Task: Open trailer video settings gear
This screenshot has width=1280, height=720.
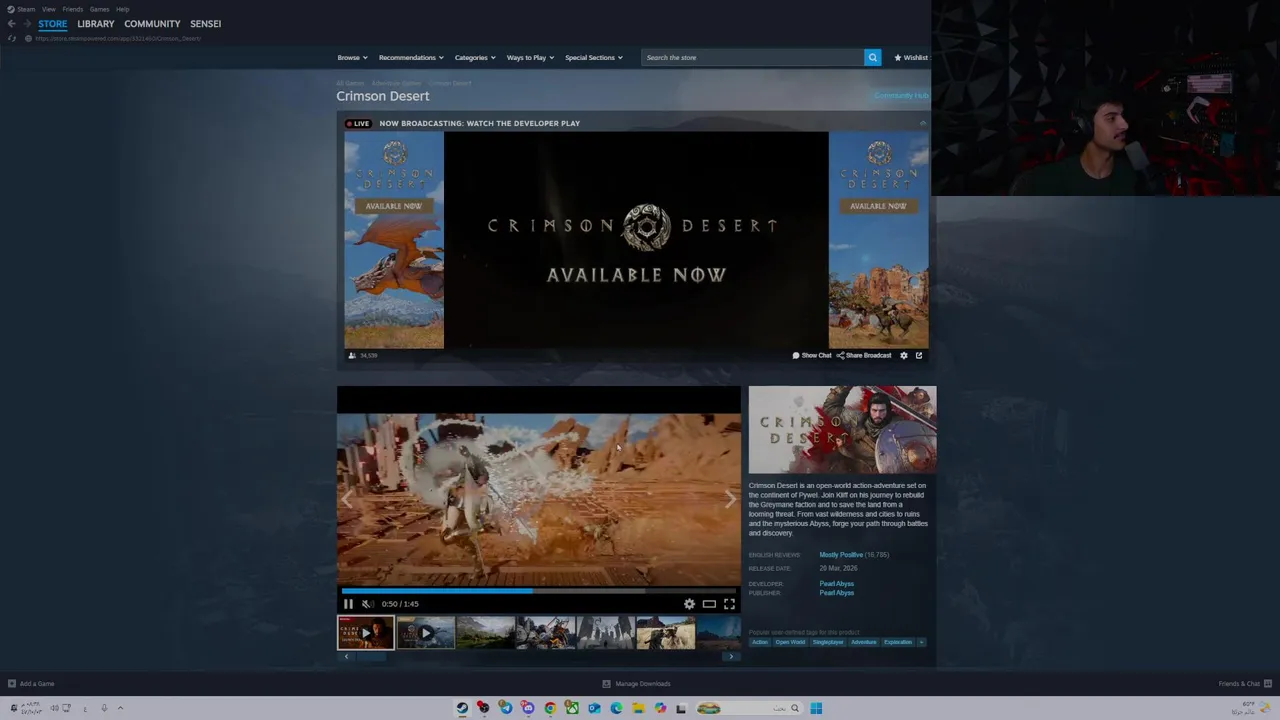Action: [x=689, y=604]
